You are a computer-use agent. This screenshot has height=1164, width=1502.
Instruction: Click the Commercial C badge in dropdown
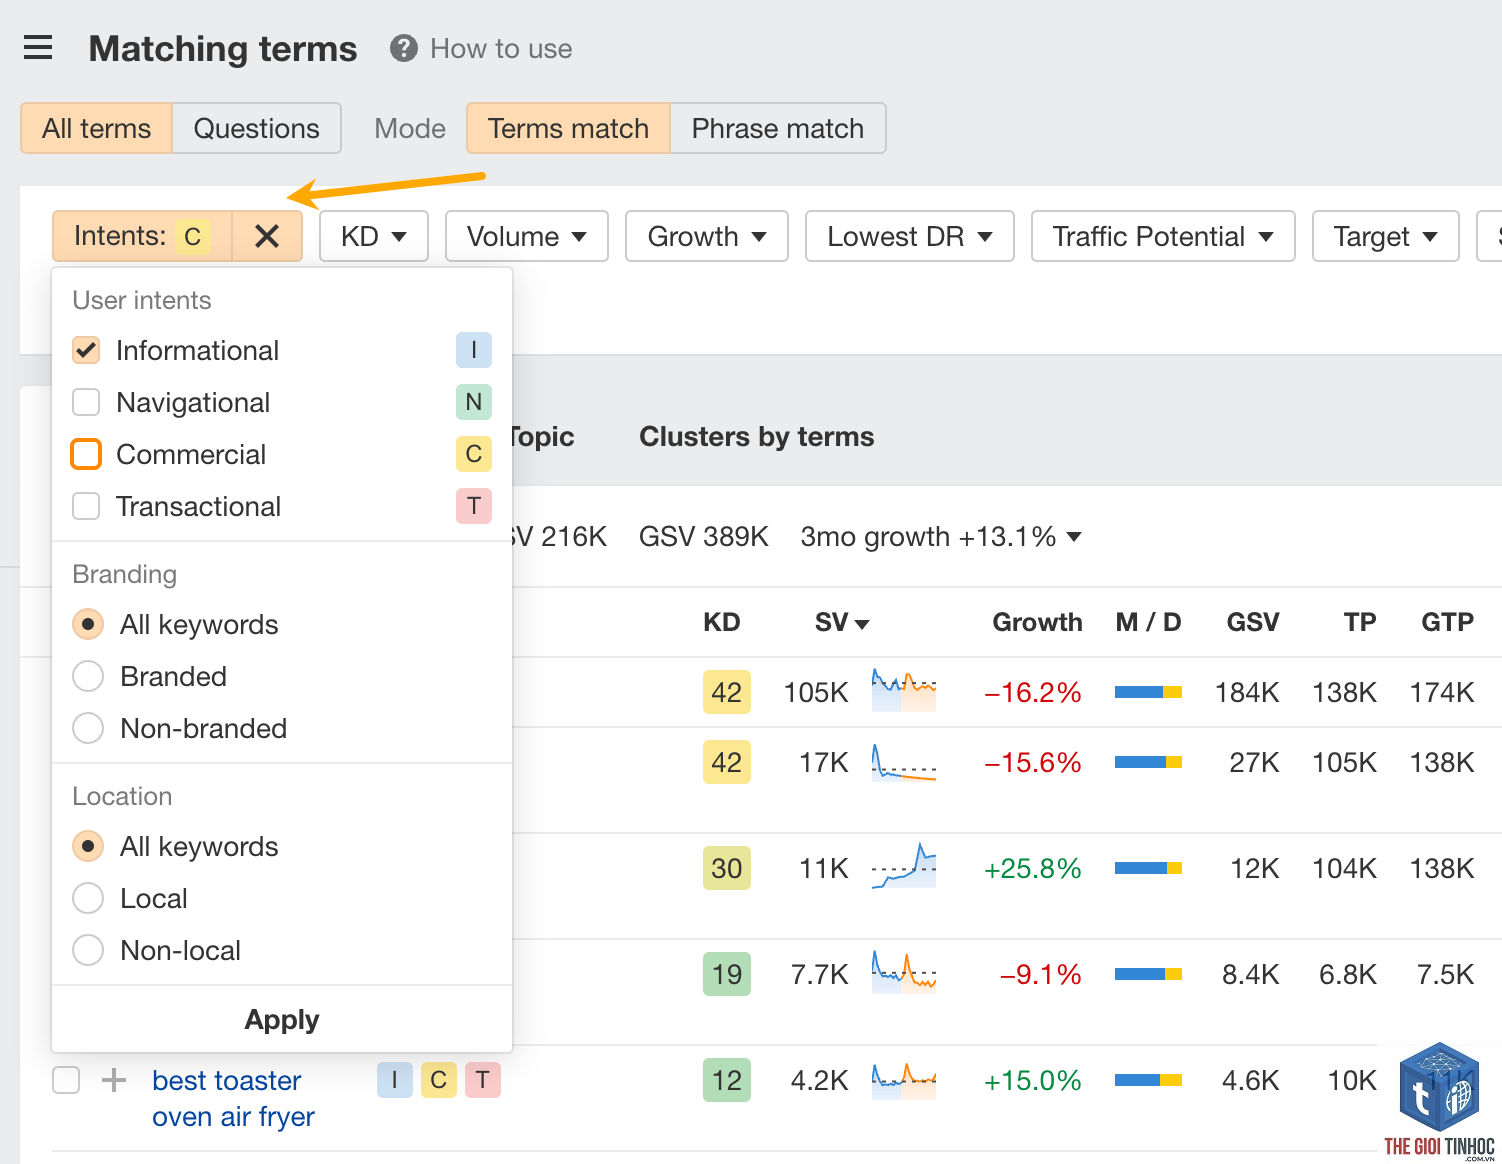coord(474,454)
